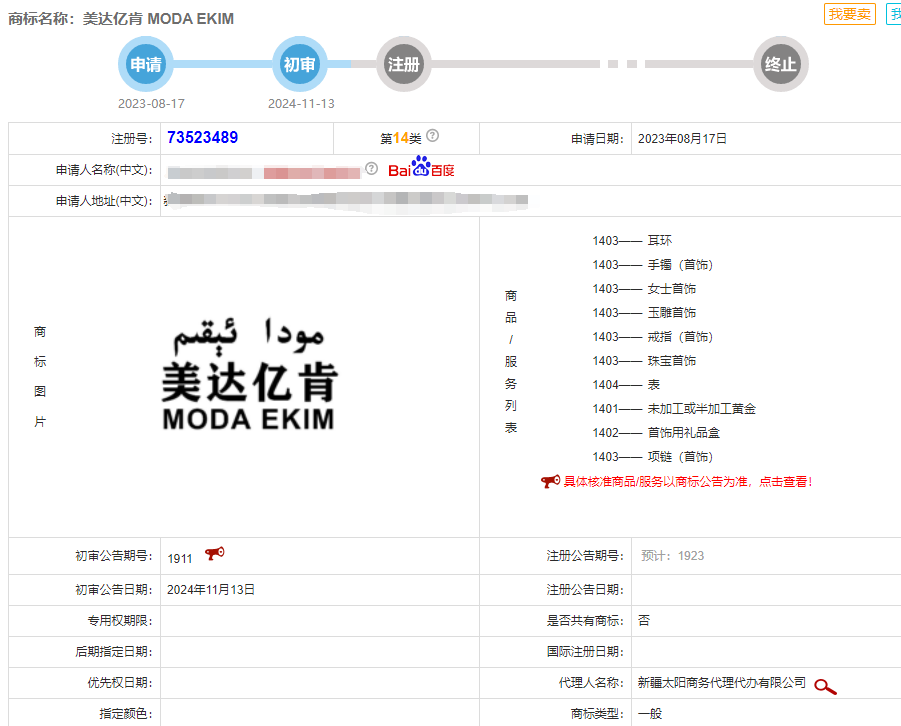Select goods item 1402 首饰用礼品盒
The width and height of the screenshot is (901, 726).
tap(656, 433)
